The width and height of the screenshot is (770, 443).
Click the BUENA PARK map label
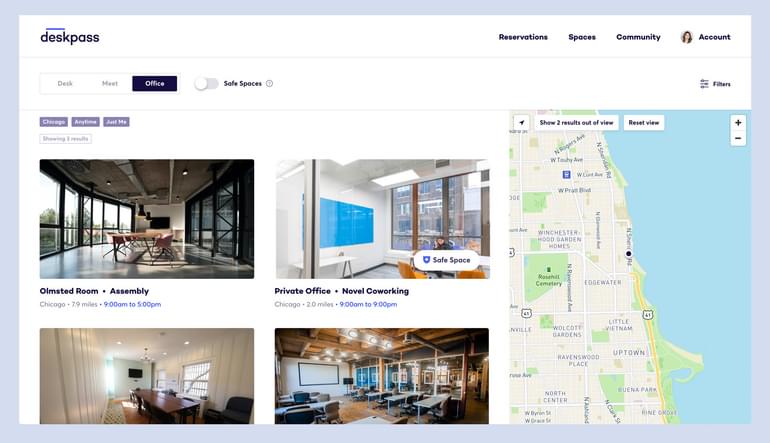coord(637,389)
